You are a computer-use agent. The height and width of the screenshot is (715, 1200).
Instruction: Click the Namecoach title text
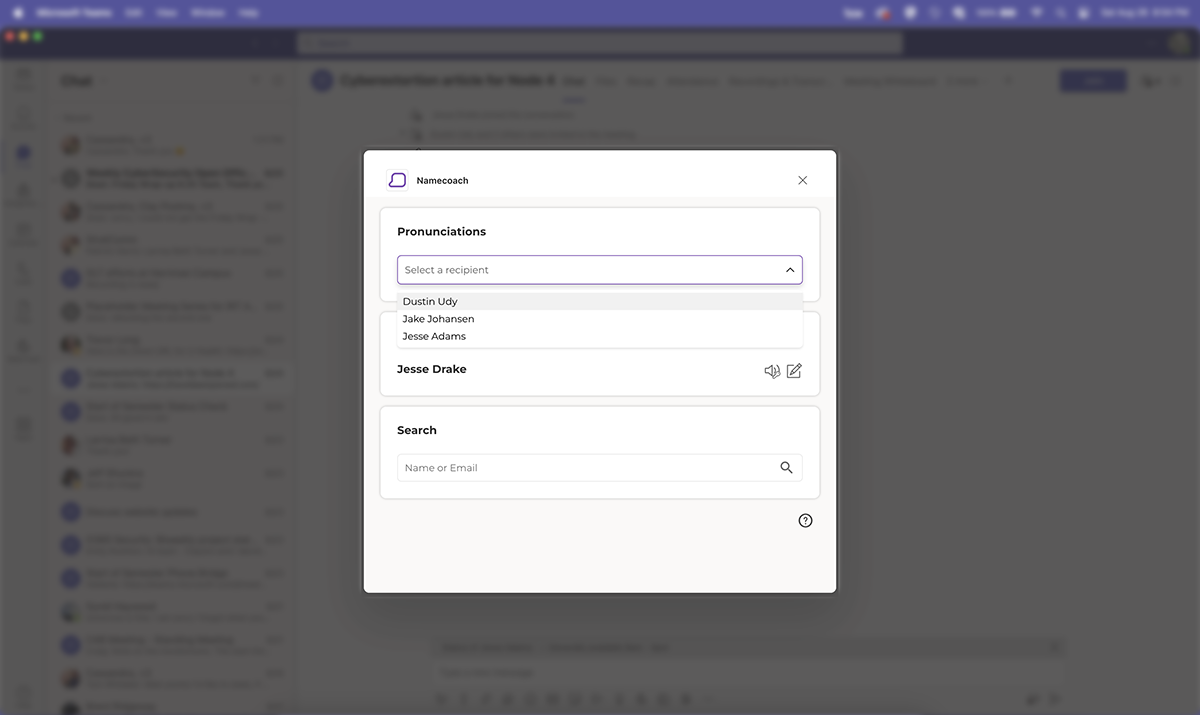[x=442, y=181]
